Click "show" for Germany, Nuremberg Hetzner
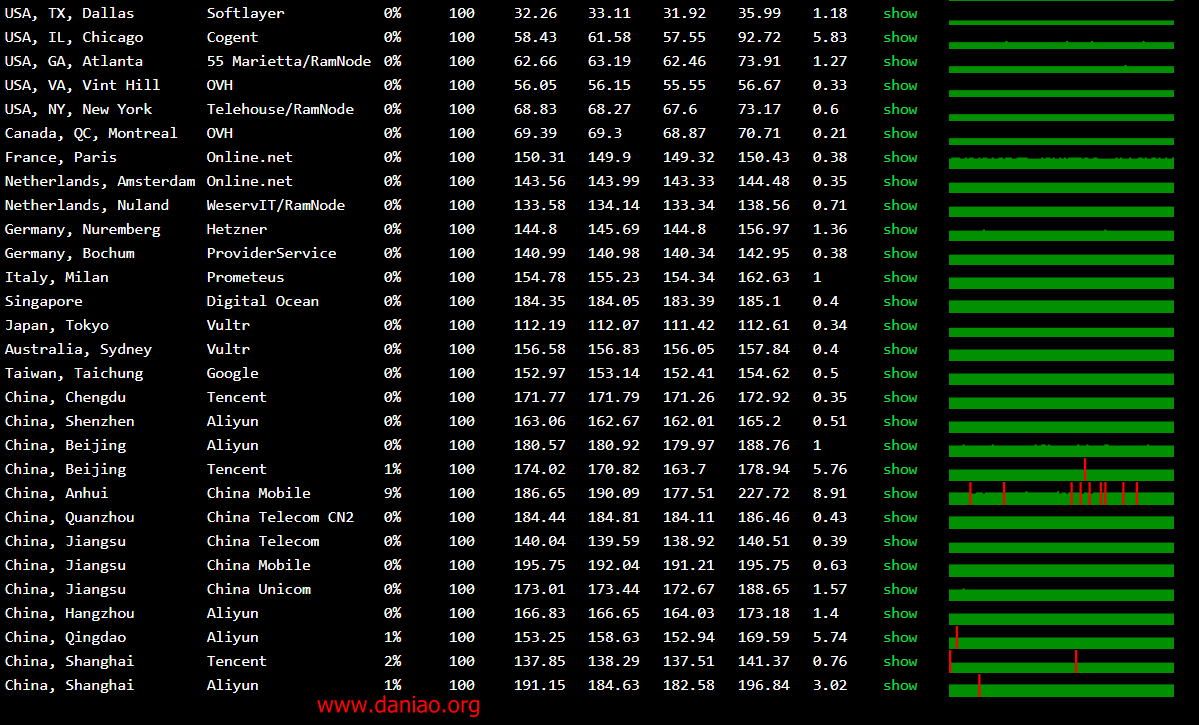This screenshot has width=1199, height=725. tap(900, 229)
